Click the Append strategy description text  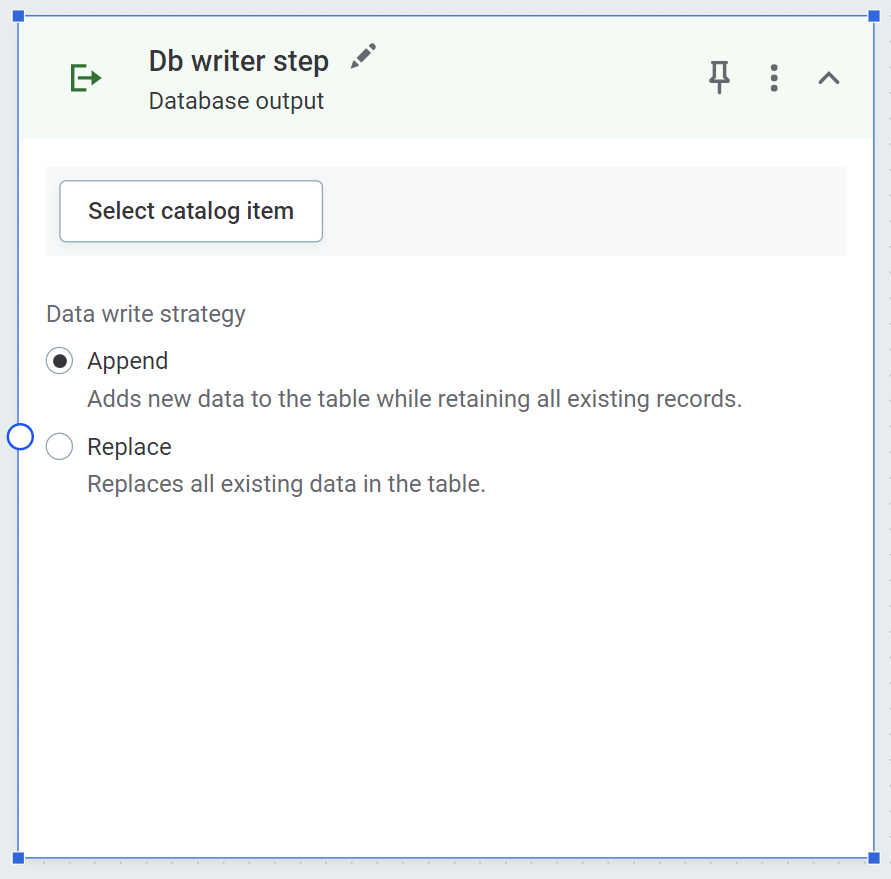click(x=415, y=398)
